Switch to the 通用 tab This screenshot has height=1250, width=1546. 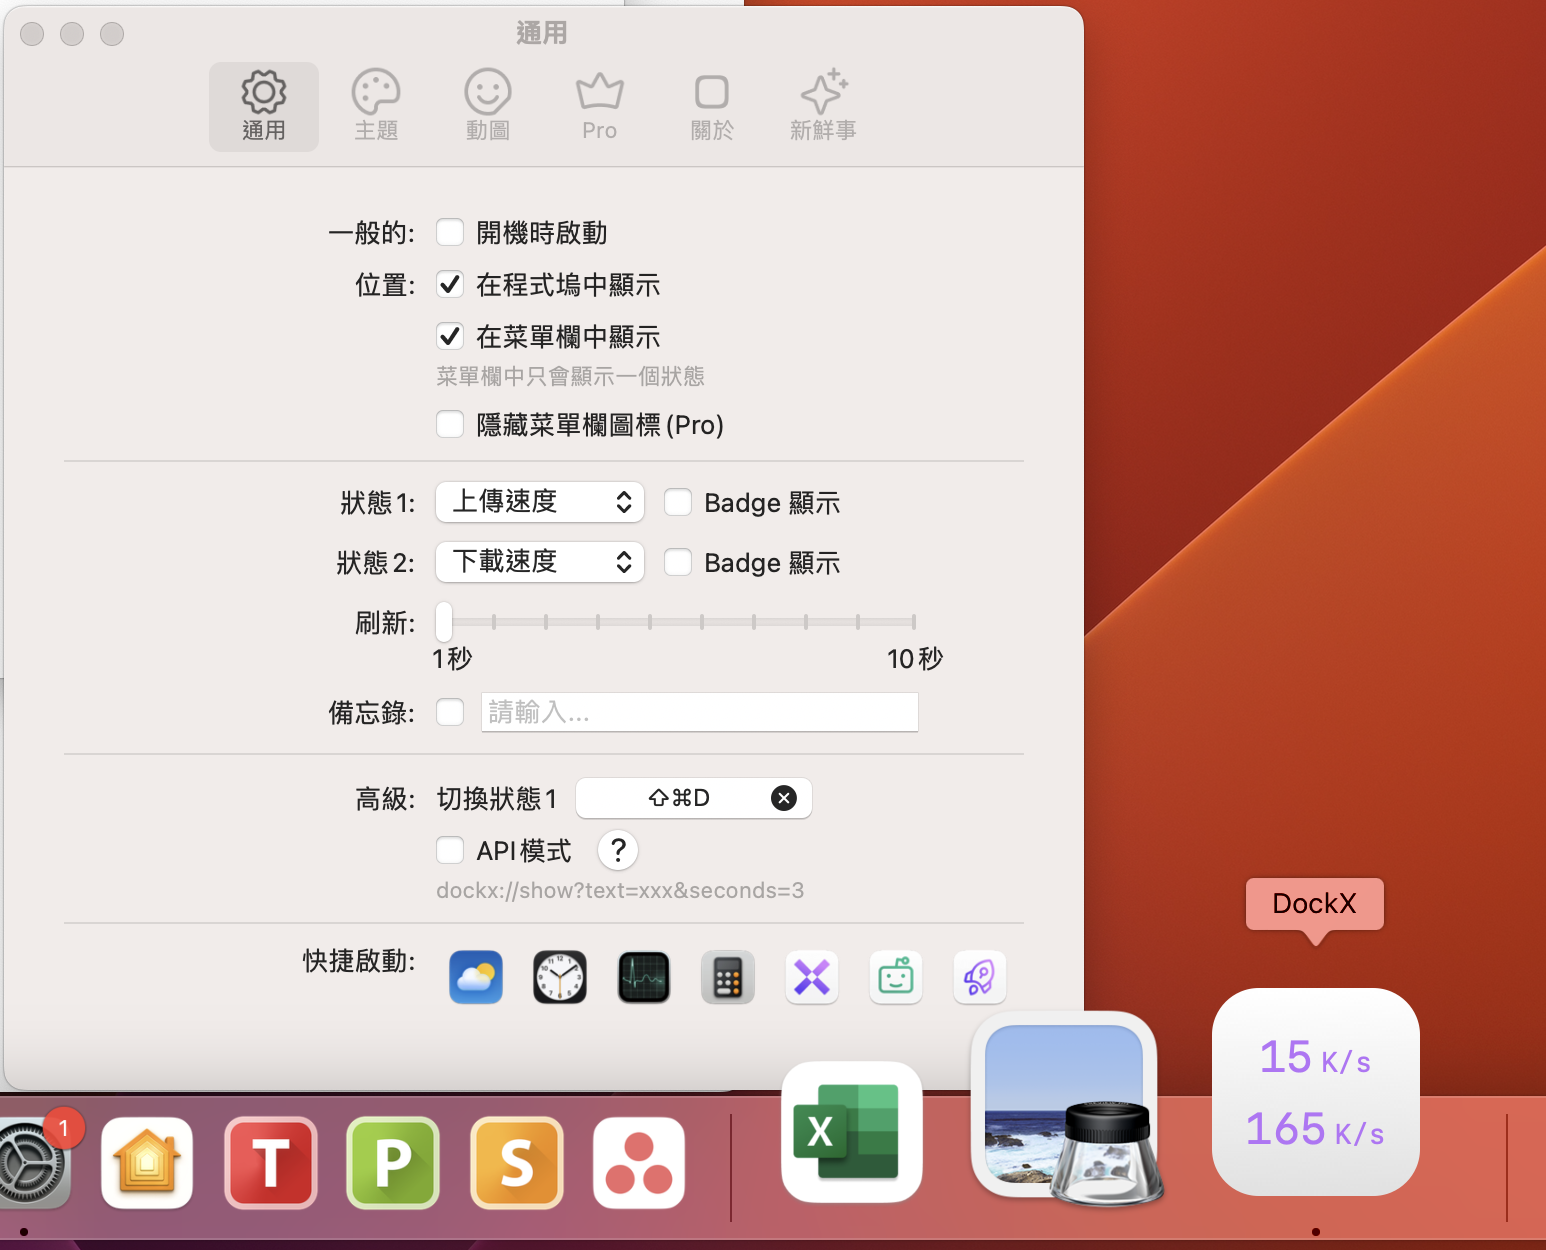(x=264, y=107)
